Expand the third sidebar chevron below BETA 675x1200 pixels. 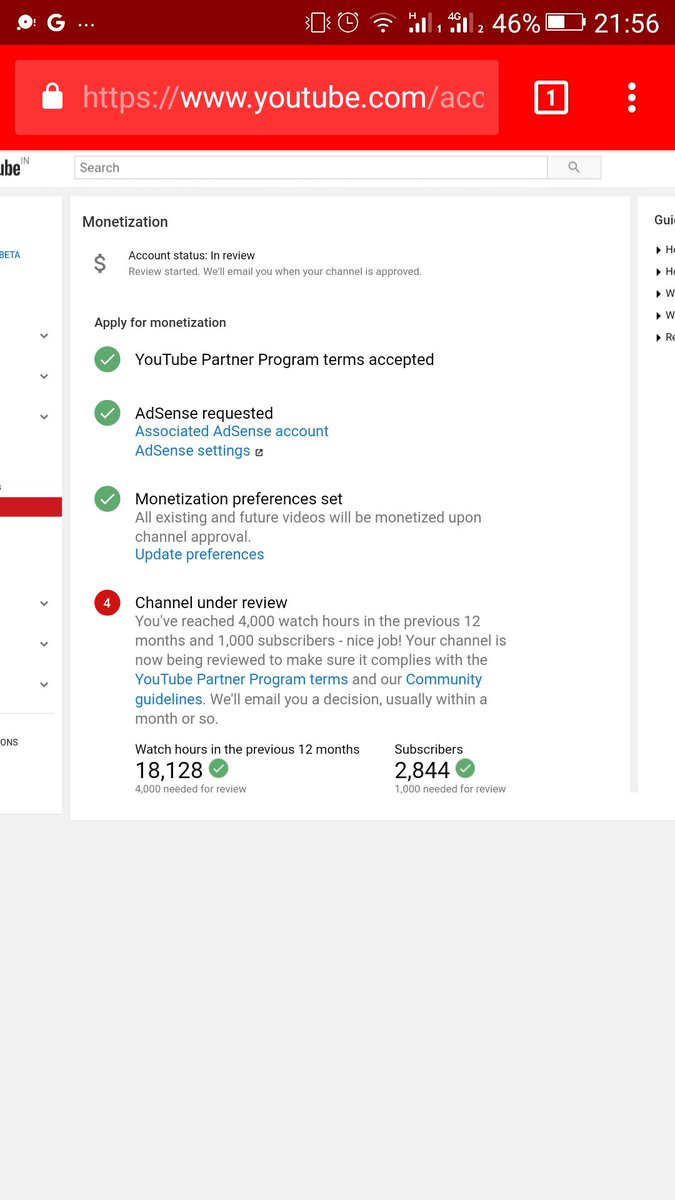44,416
